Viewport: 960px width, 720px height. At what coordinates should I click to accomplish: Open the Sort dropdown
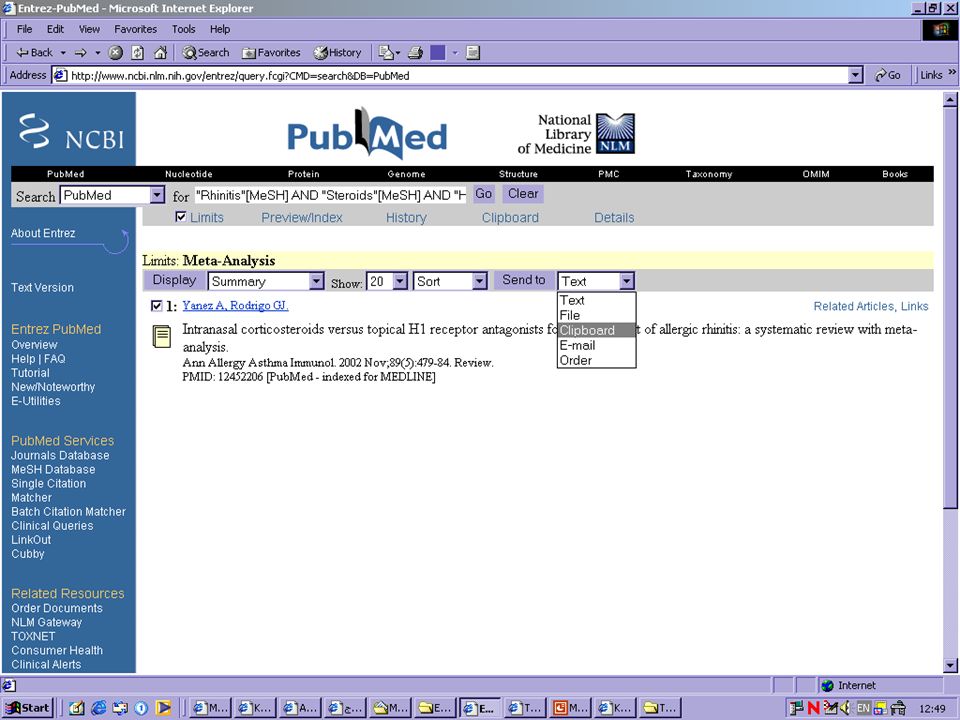point(450,281)
